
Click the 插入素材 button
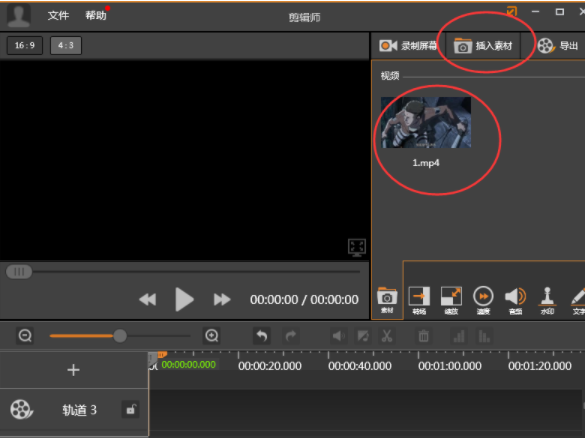483,46
